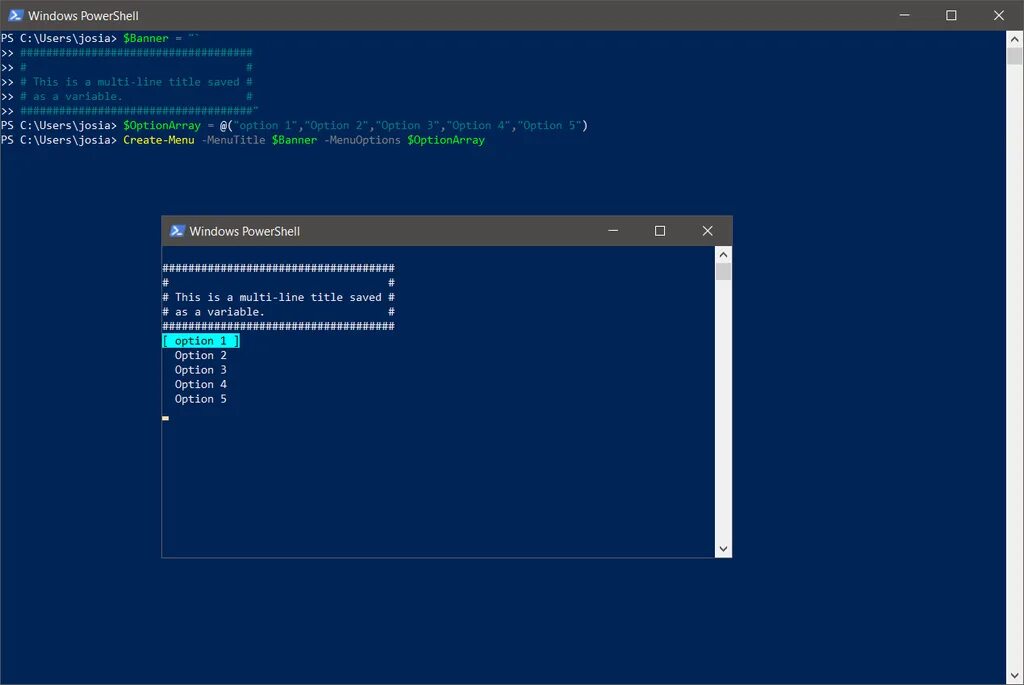Click '$Banner' variable on first prompt line
The image size is (1024, 685).
point(146,39)
